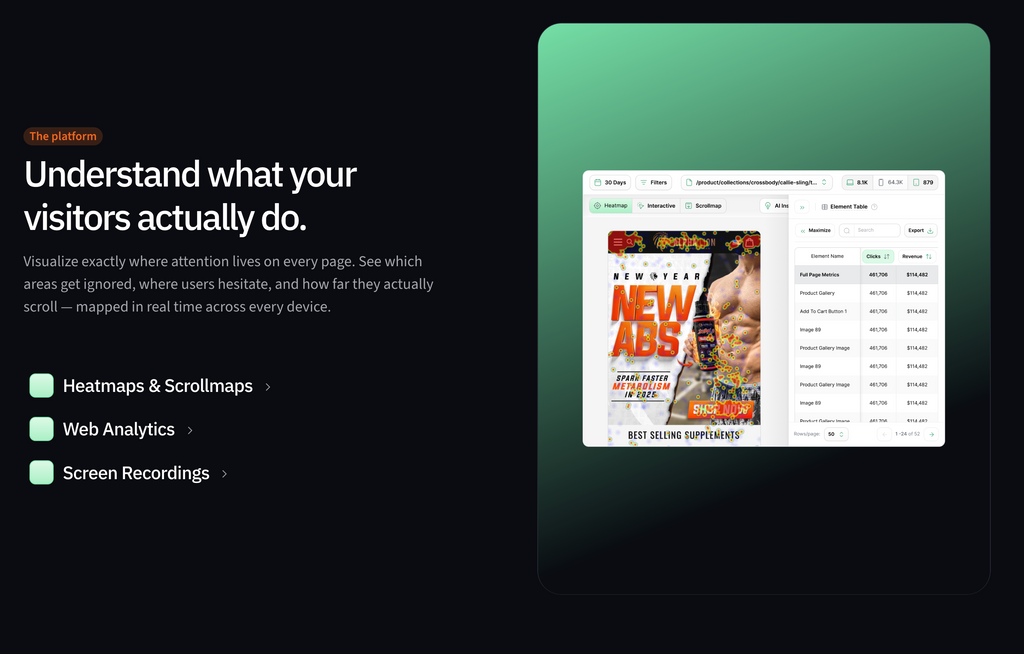Collapse the side panel with double-chevron icon
The image size is (1024, 654).
802,207
